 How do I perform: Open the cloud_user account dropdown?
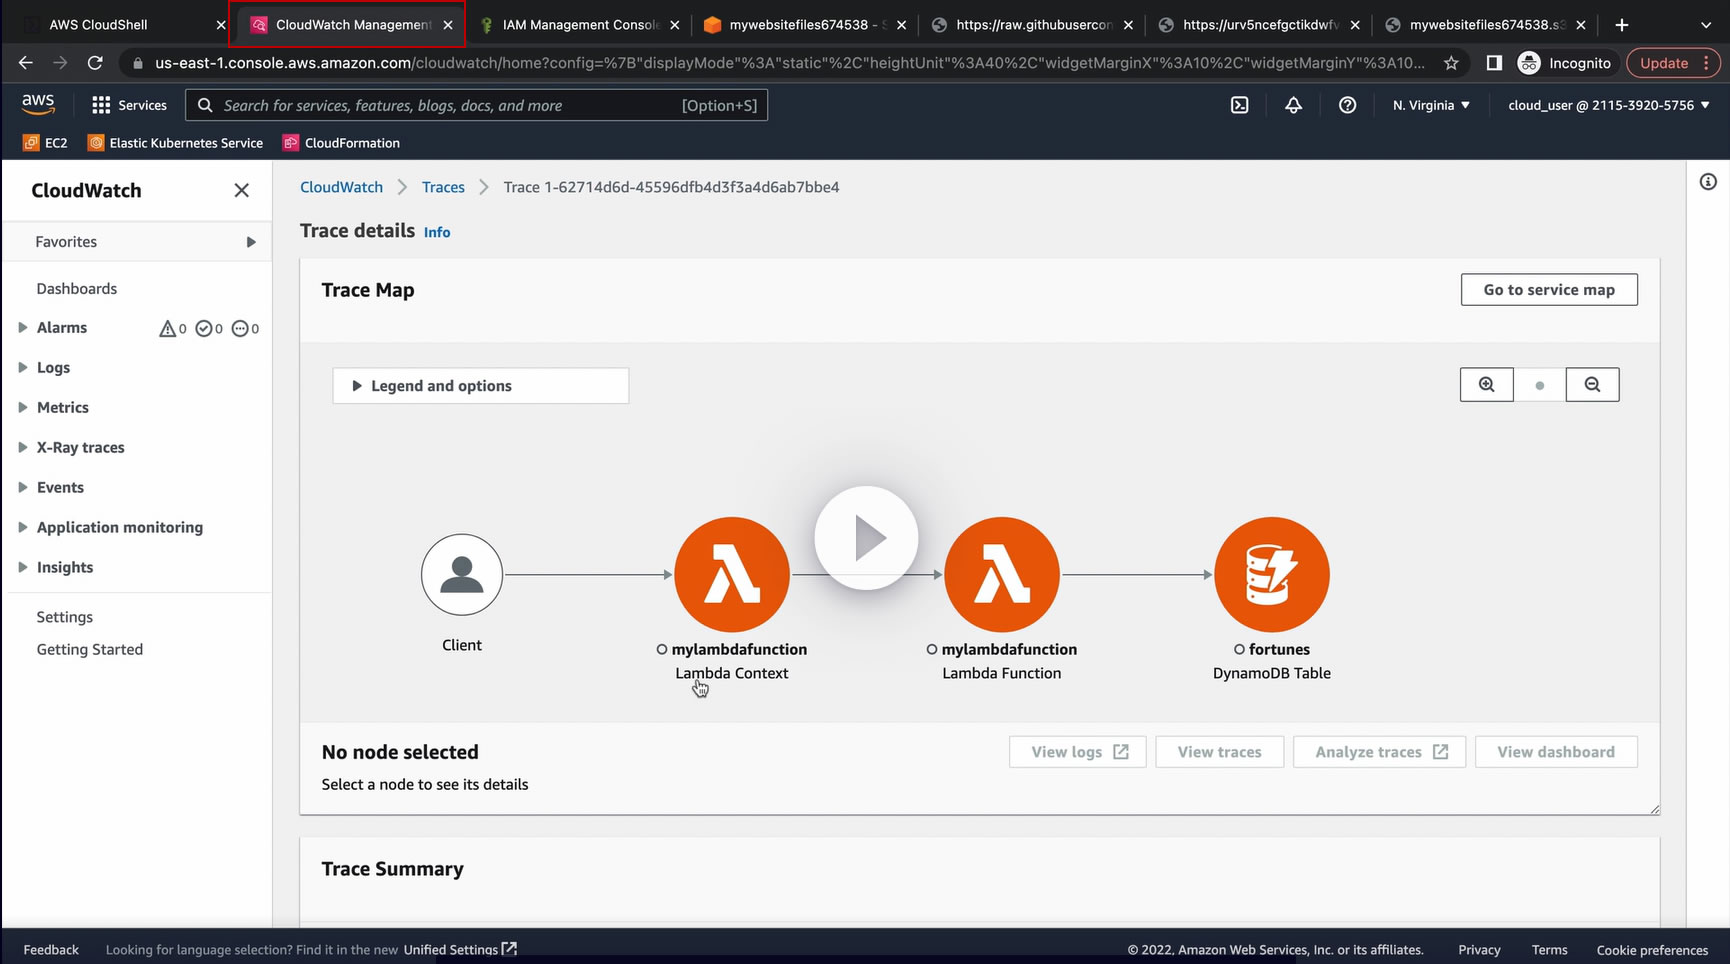coord(1609,105)
